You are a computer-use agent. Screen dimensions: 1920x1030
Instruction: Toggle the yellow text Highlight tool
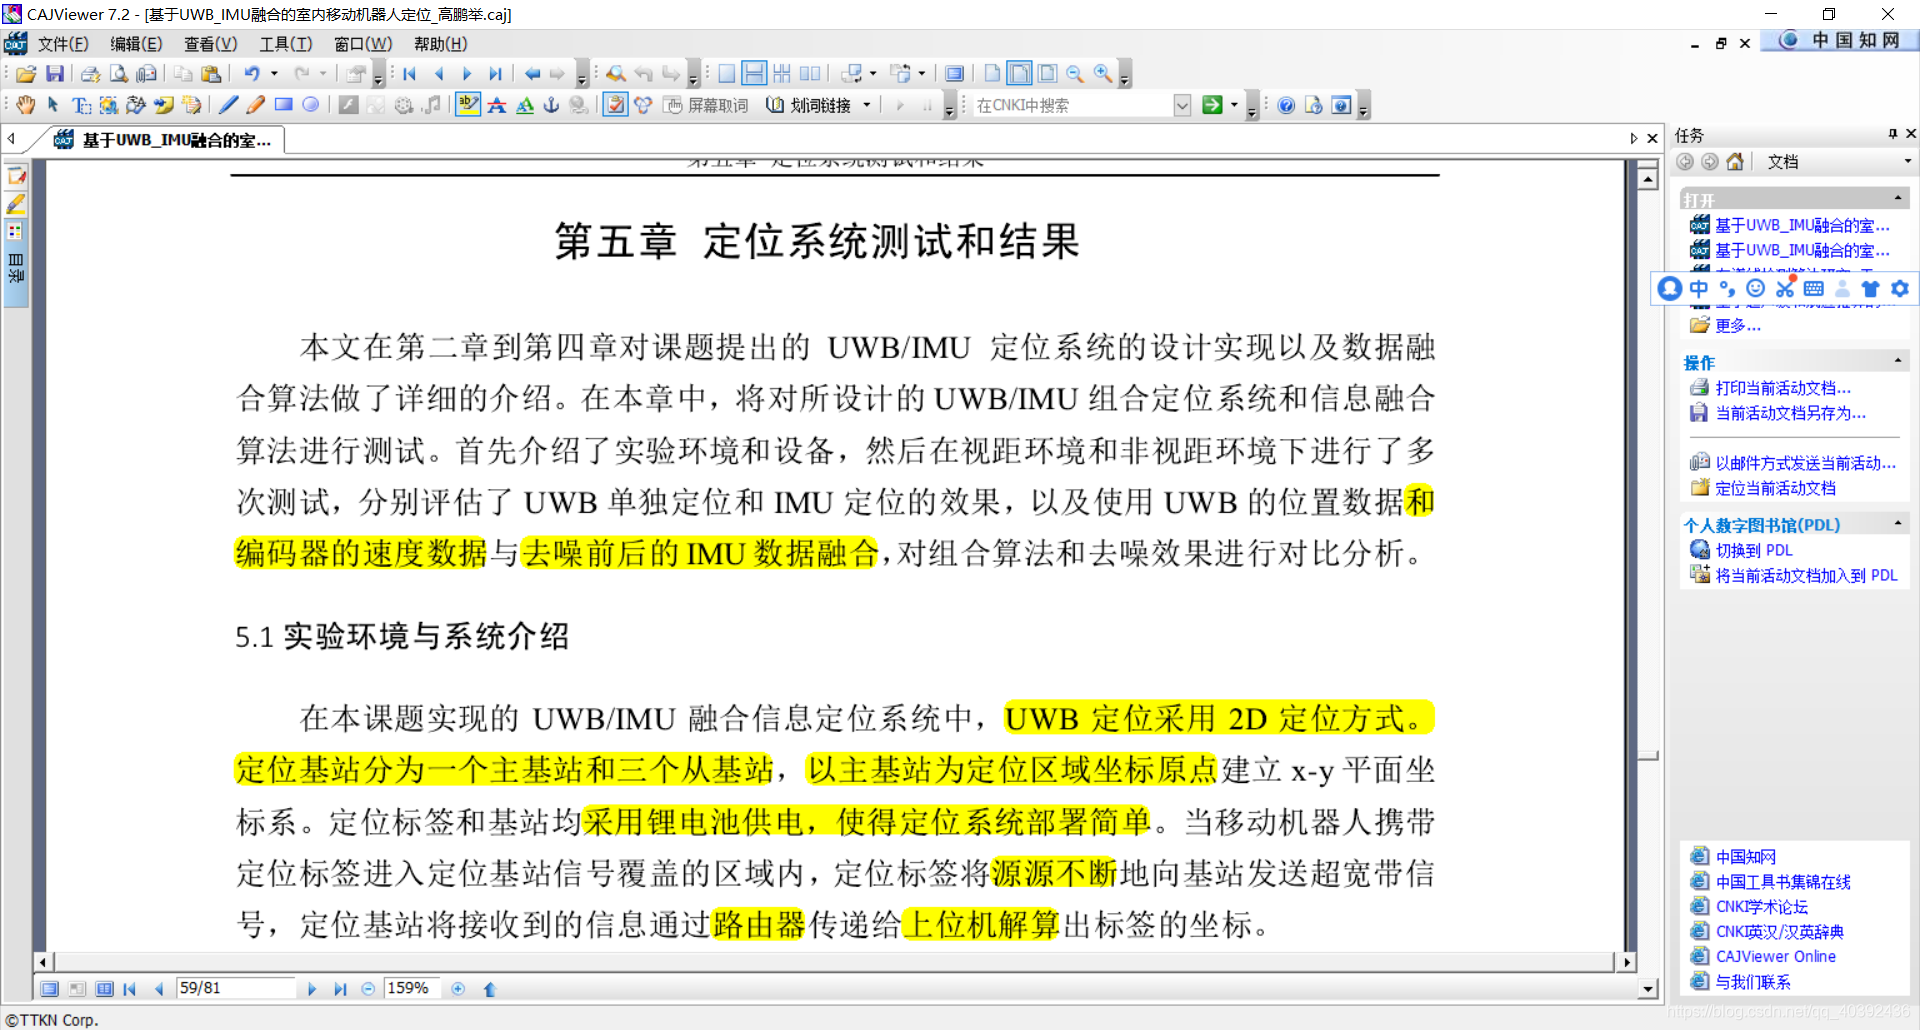[468, 105]
